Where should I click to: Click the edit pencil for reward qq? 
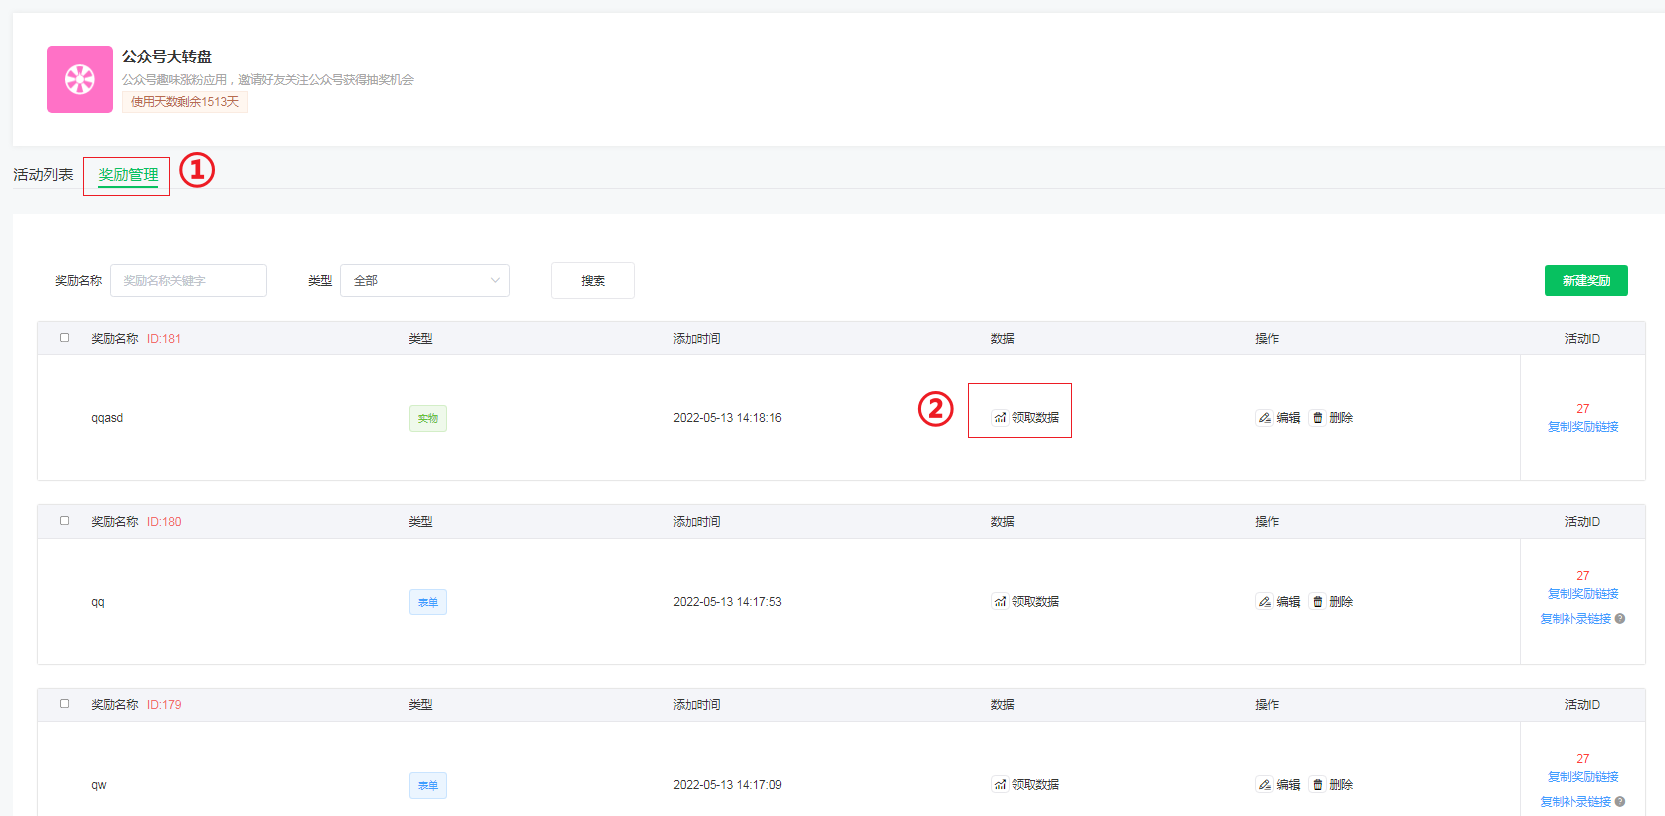tap(1265, 602)
